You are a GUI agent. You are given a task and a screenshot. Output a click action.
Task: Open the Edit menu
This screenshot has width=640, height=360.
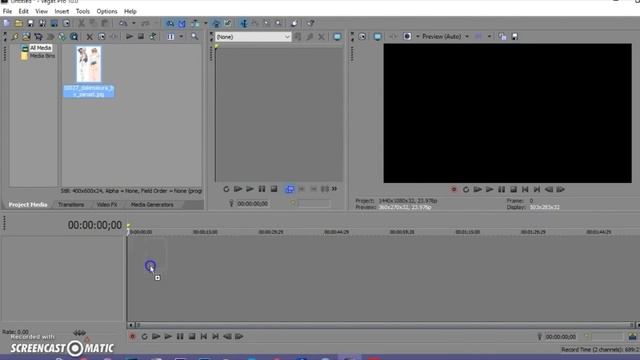click(24, 11)
